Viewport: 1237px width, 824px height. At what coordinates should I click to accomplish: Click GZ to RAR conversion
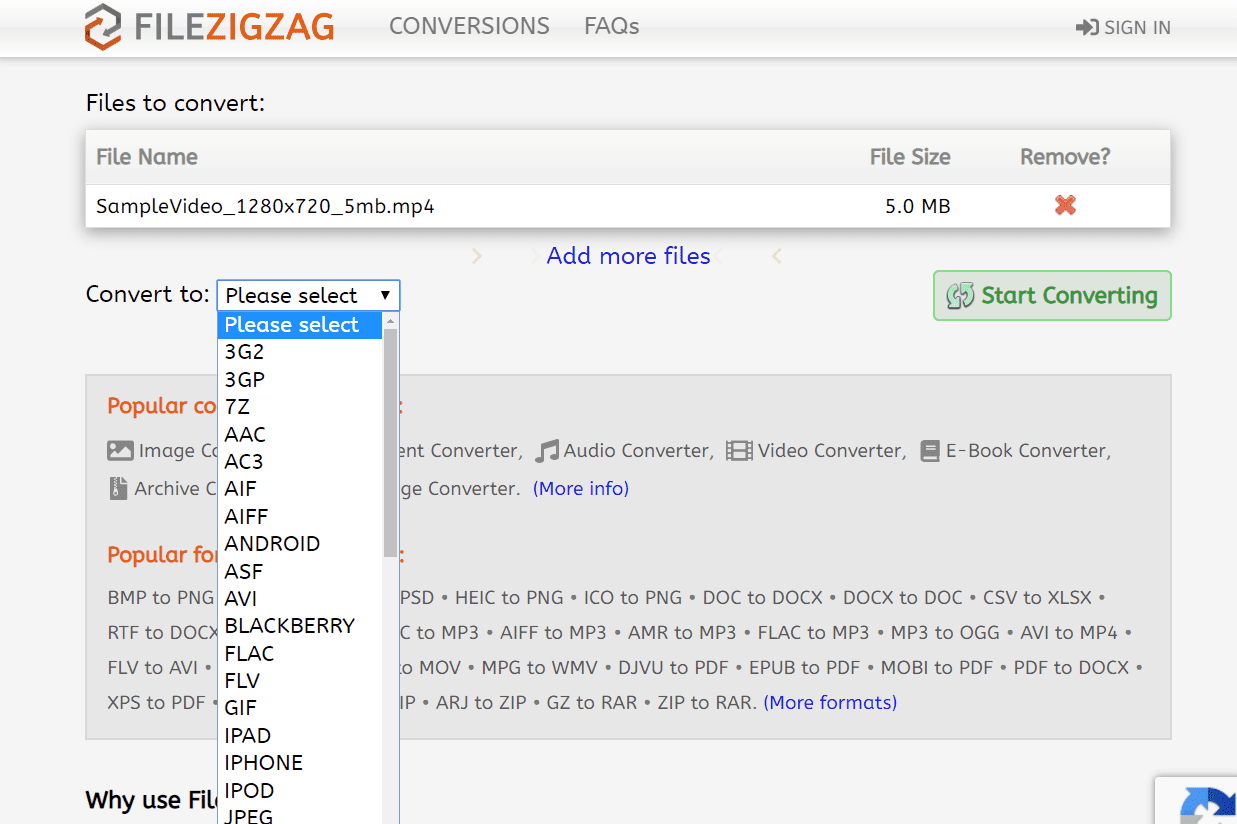pyautogui.click(x=592, y=703)
